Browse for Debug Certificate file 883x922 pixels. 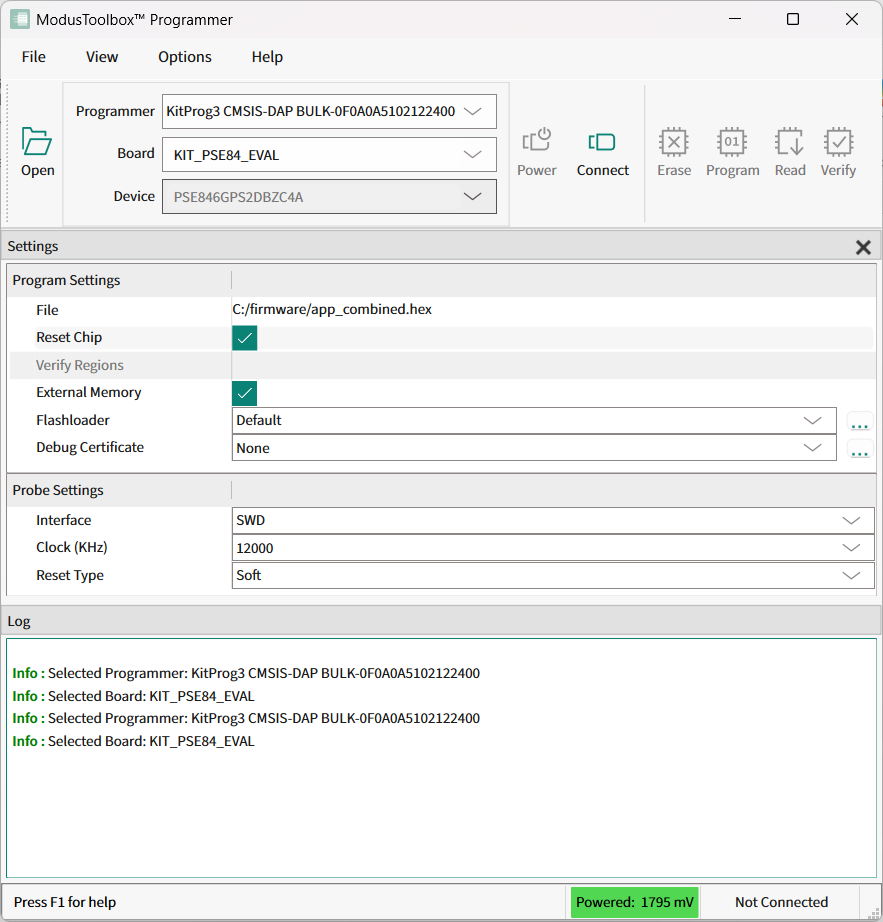(859, 449)
